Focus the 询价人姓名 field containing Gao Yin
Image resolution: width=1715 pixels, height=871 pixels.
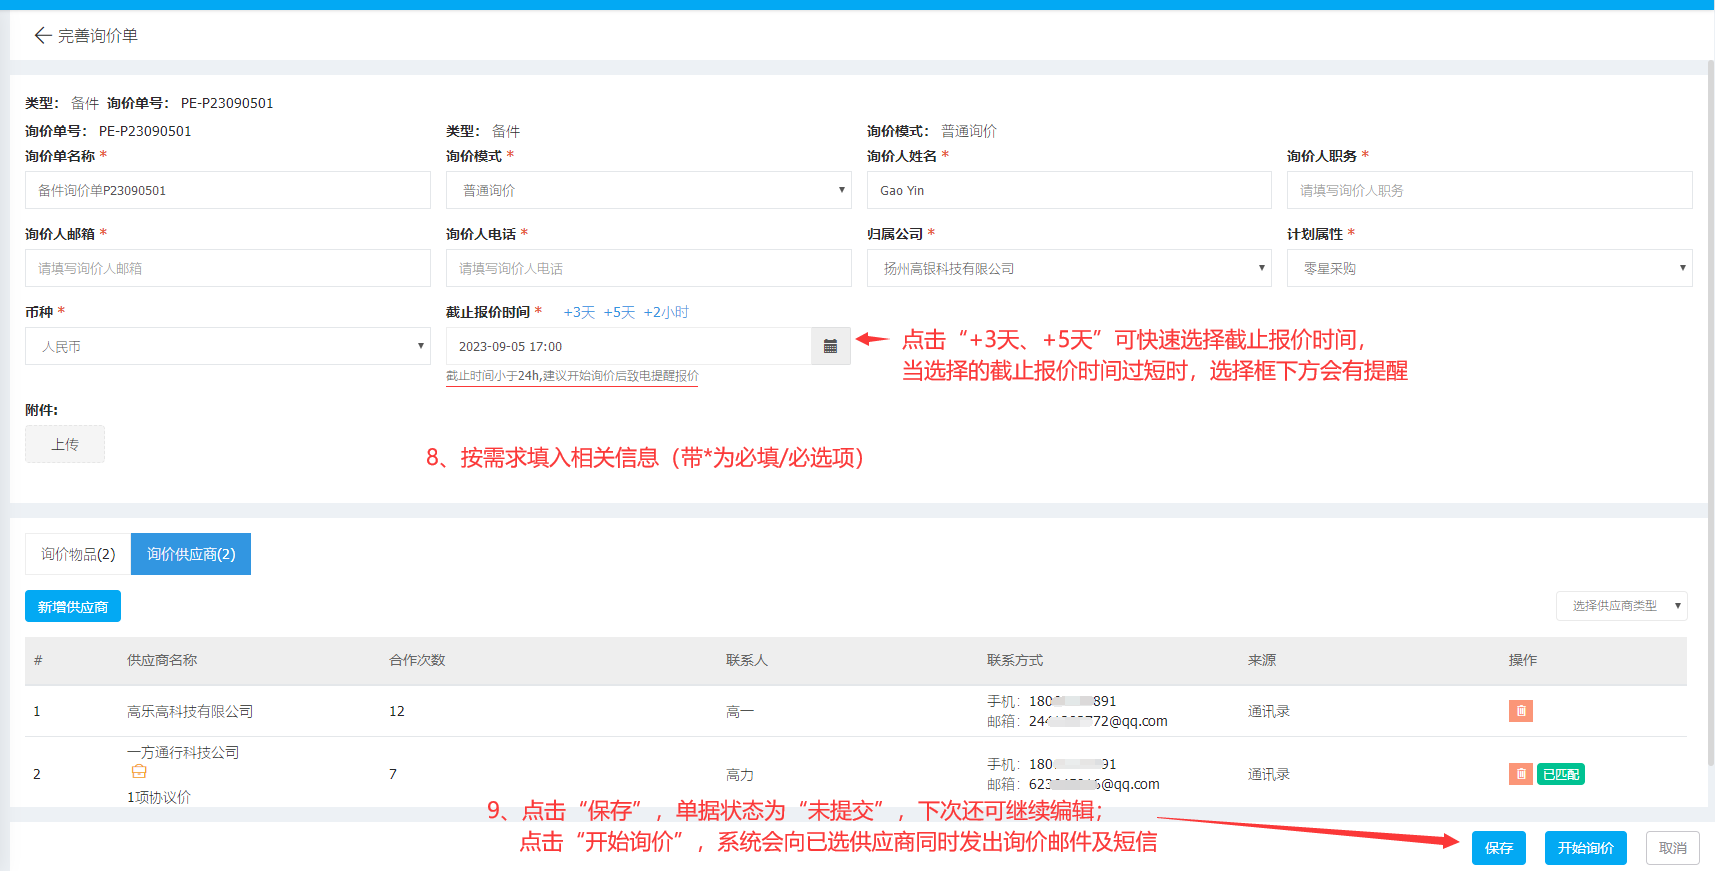tap(1069, 190)
